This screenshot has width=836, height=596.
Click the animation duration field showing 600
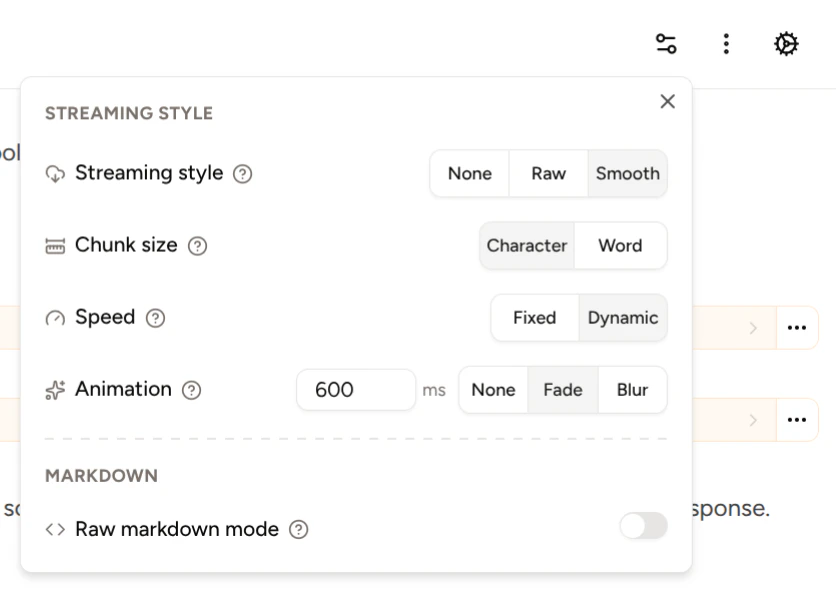pyautogui.click(x=356, y=390)
